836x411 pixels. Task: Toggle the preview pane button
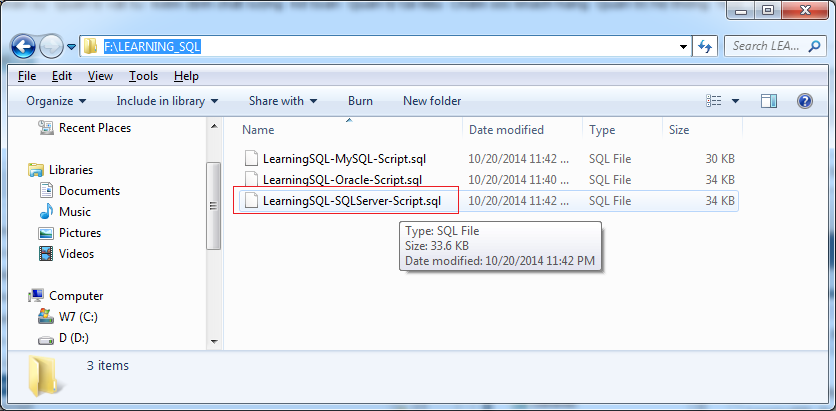coord(769,101)
